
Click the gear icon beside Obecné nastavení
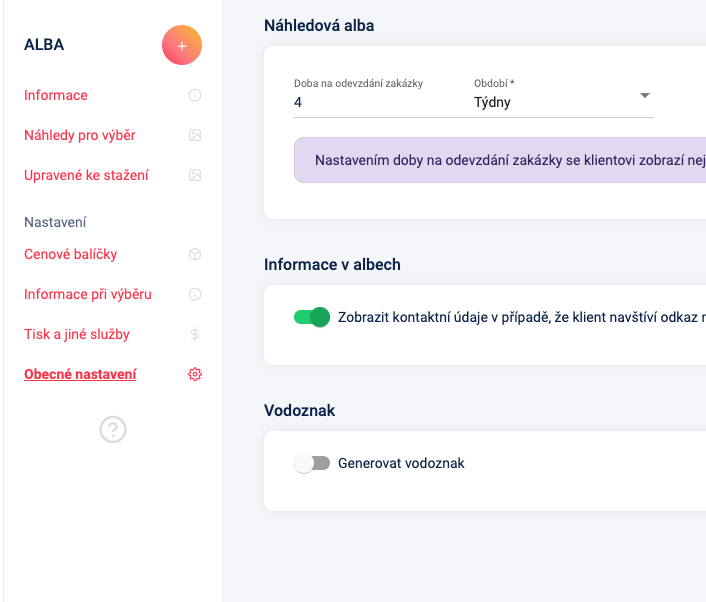click(x=195, y=374)
